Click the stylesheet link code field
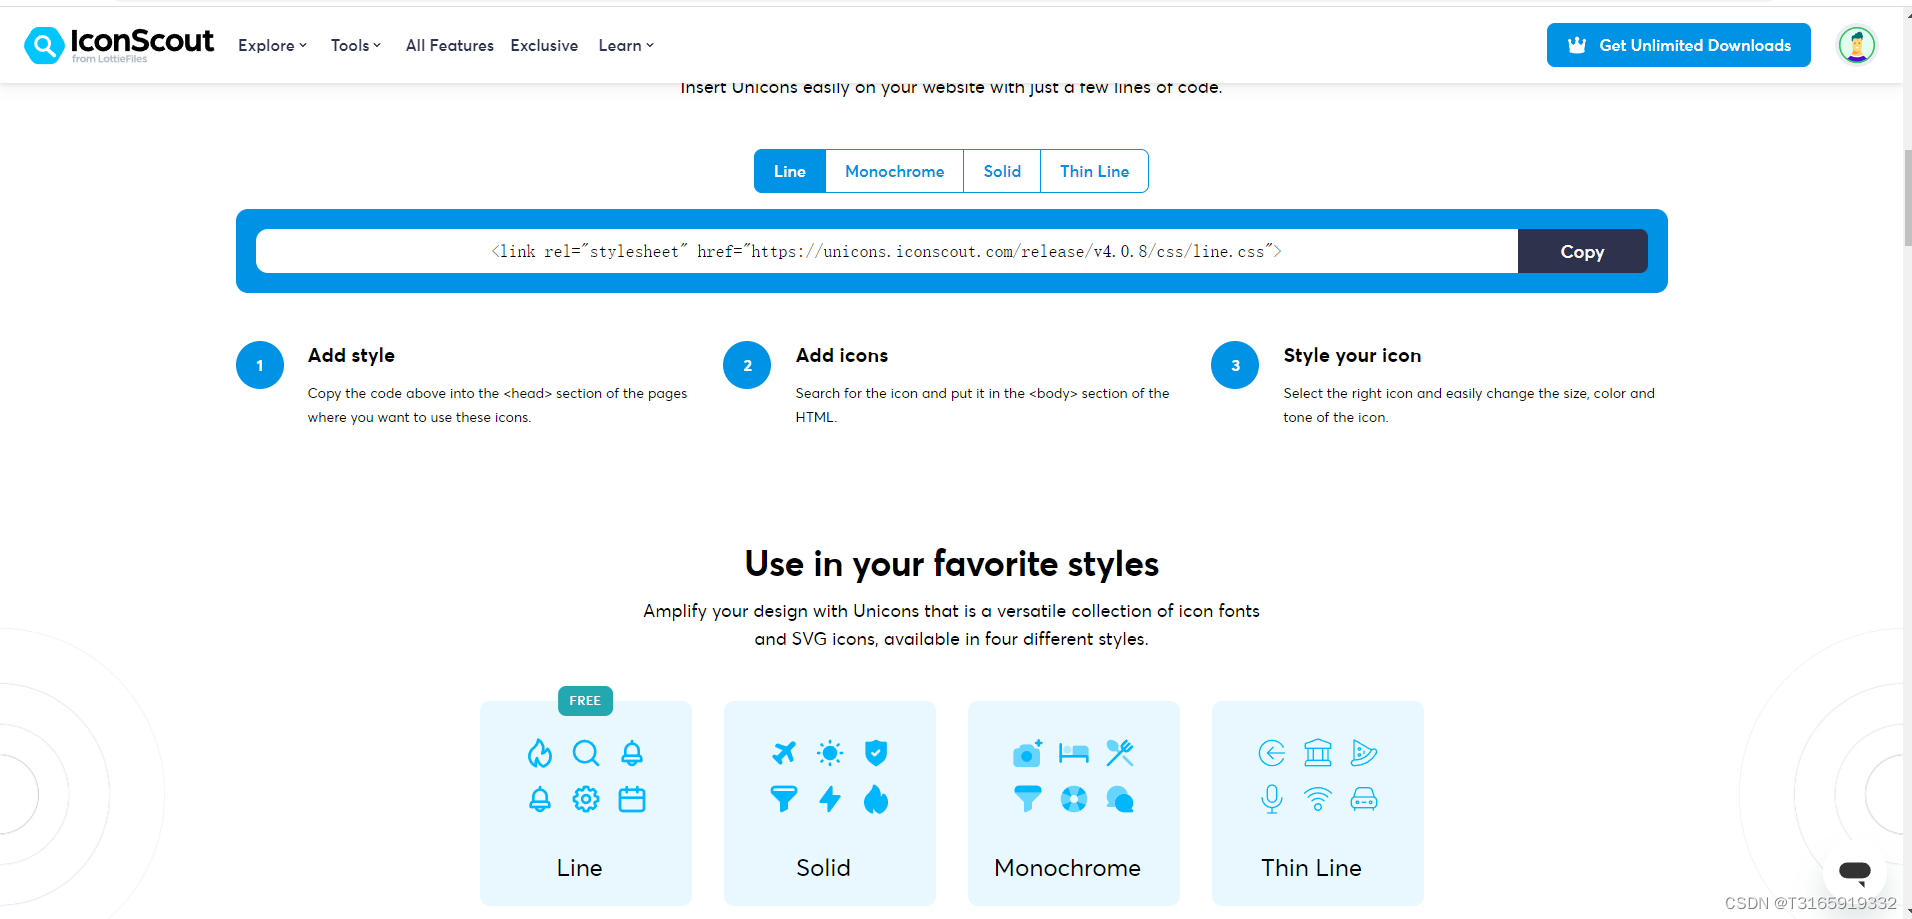The image size is (1912, 919). (x=887, y=251)
